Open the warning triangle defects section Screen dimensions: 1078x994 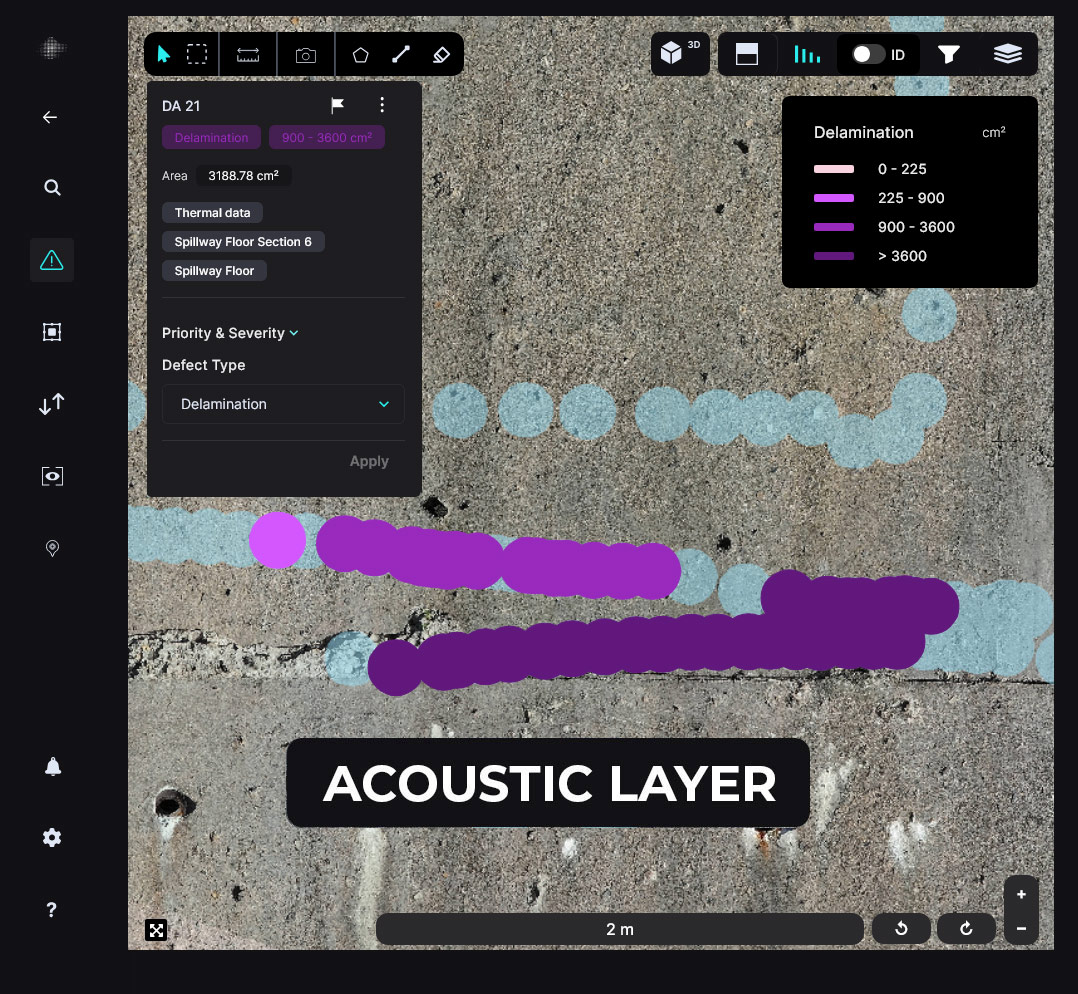pos(52,260)
